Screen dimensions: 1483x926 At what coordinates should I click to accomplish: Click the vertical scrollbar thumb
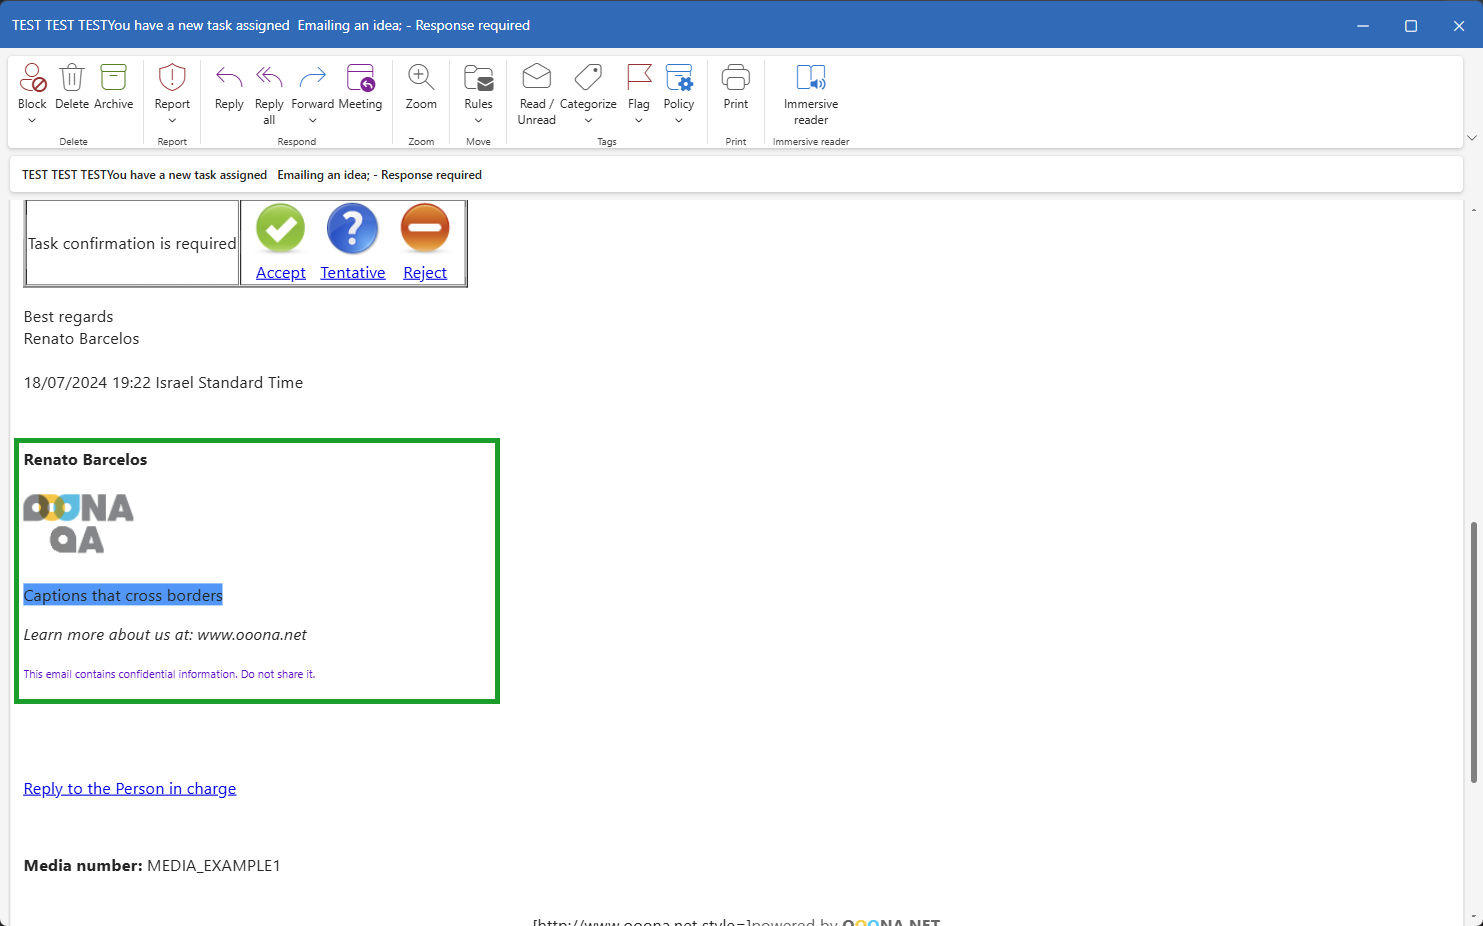point(1473,650)
